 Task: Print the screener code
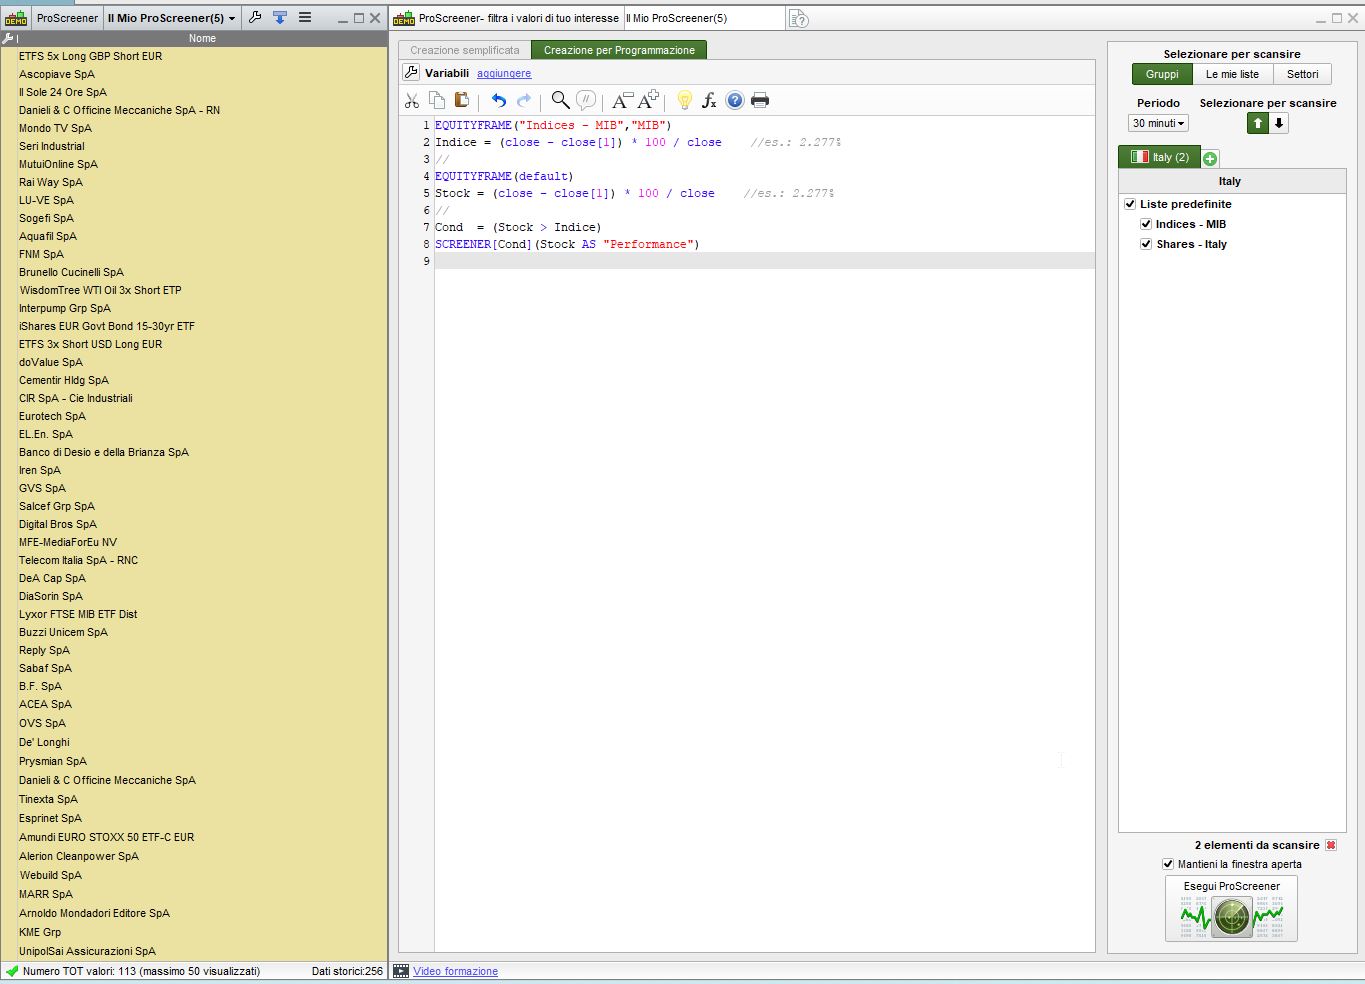[760, 100]
